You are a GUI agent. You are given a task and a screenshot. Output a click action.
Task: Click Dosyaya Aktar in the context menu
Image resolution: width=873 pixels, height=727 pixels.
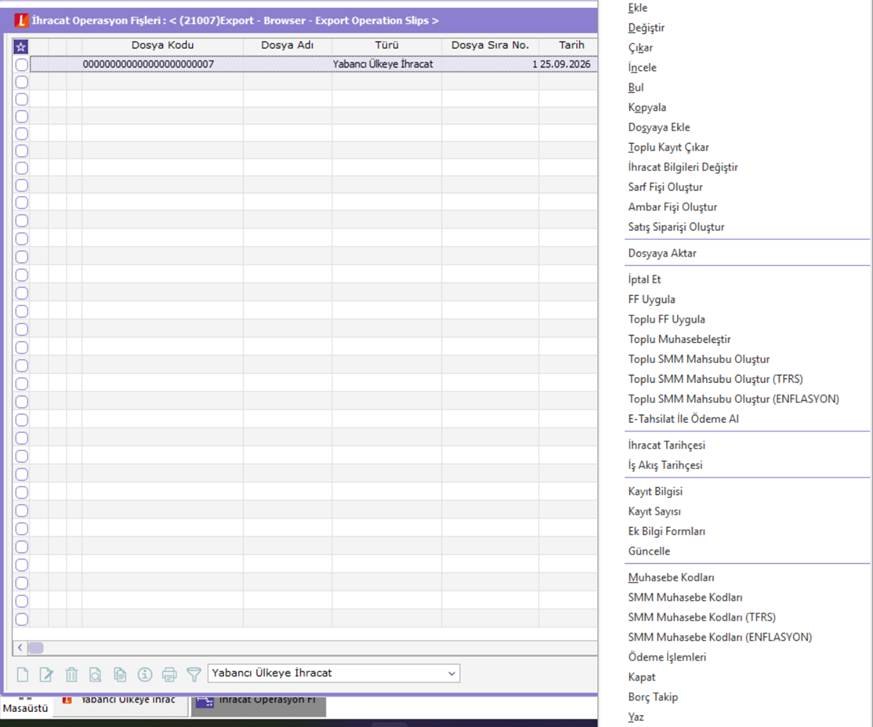click(x=662, y=253)
